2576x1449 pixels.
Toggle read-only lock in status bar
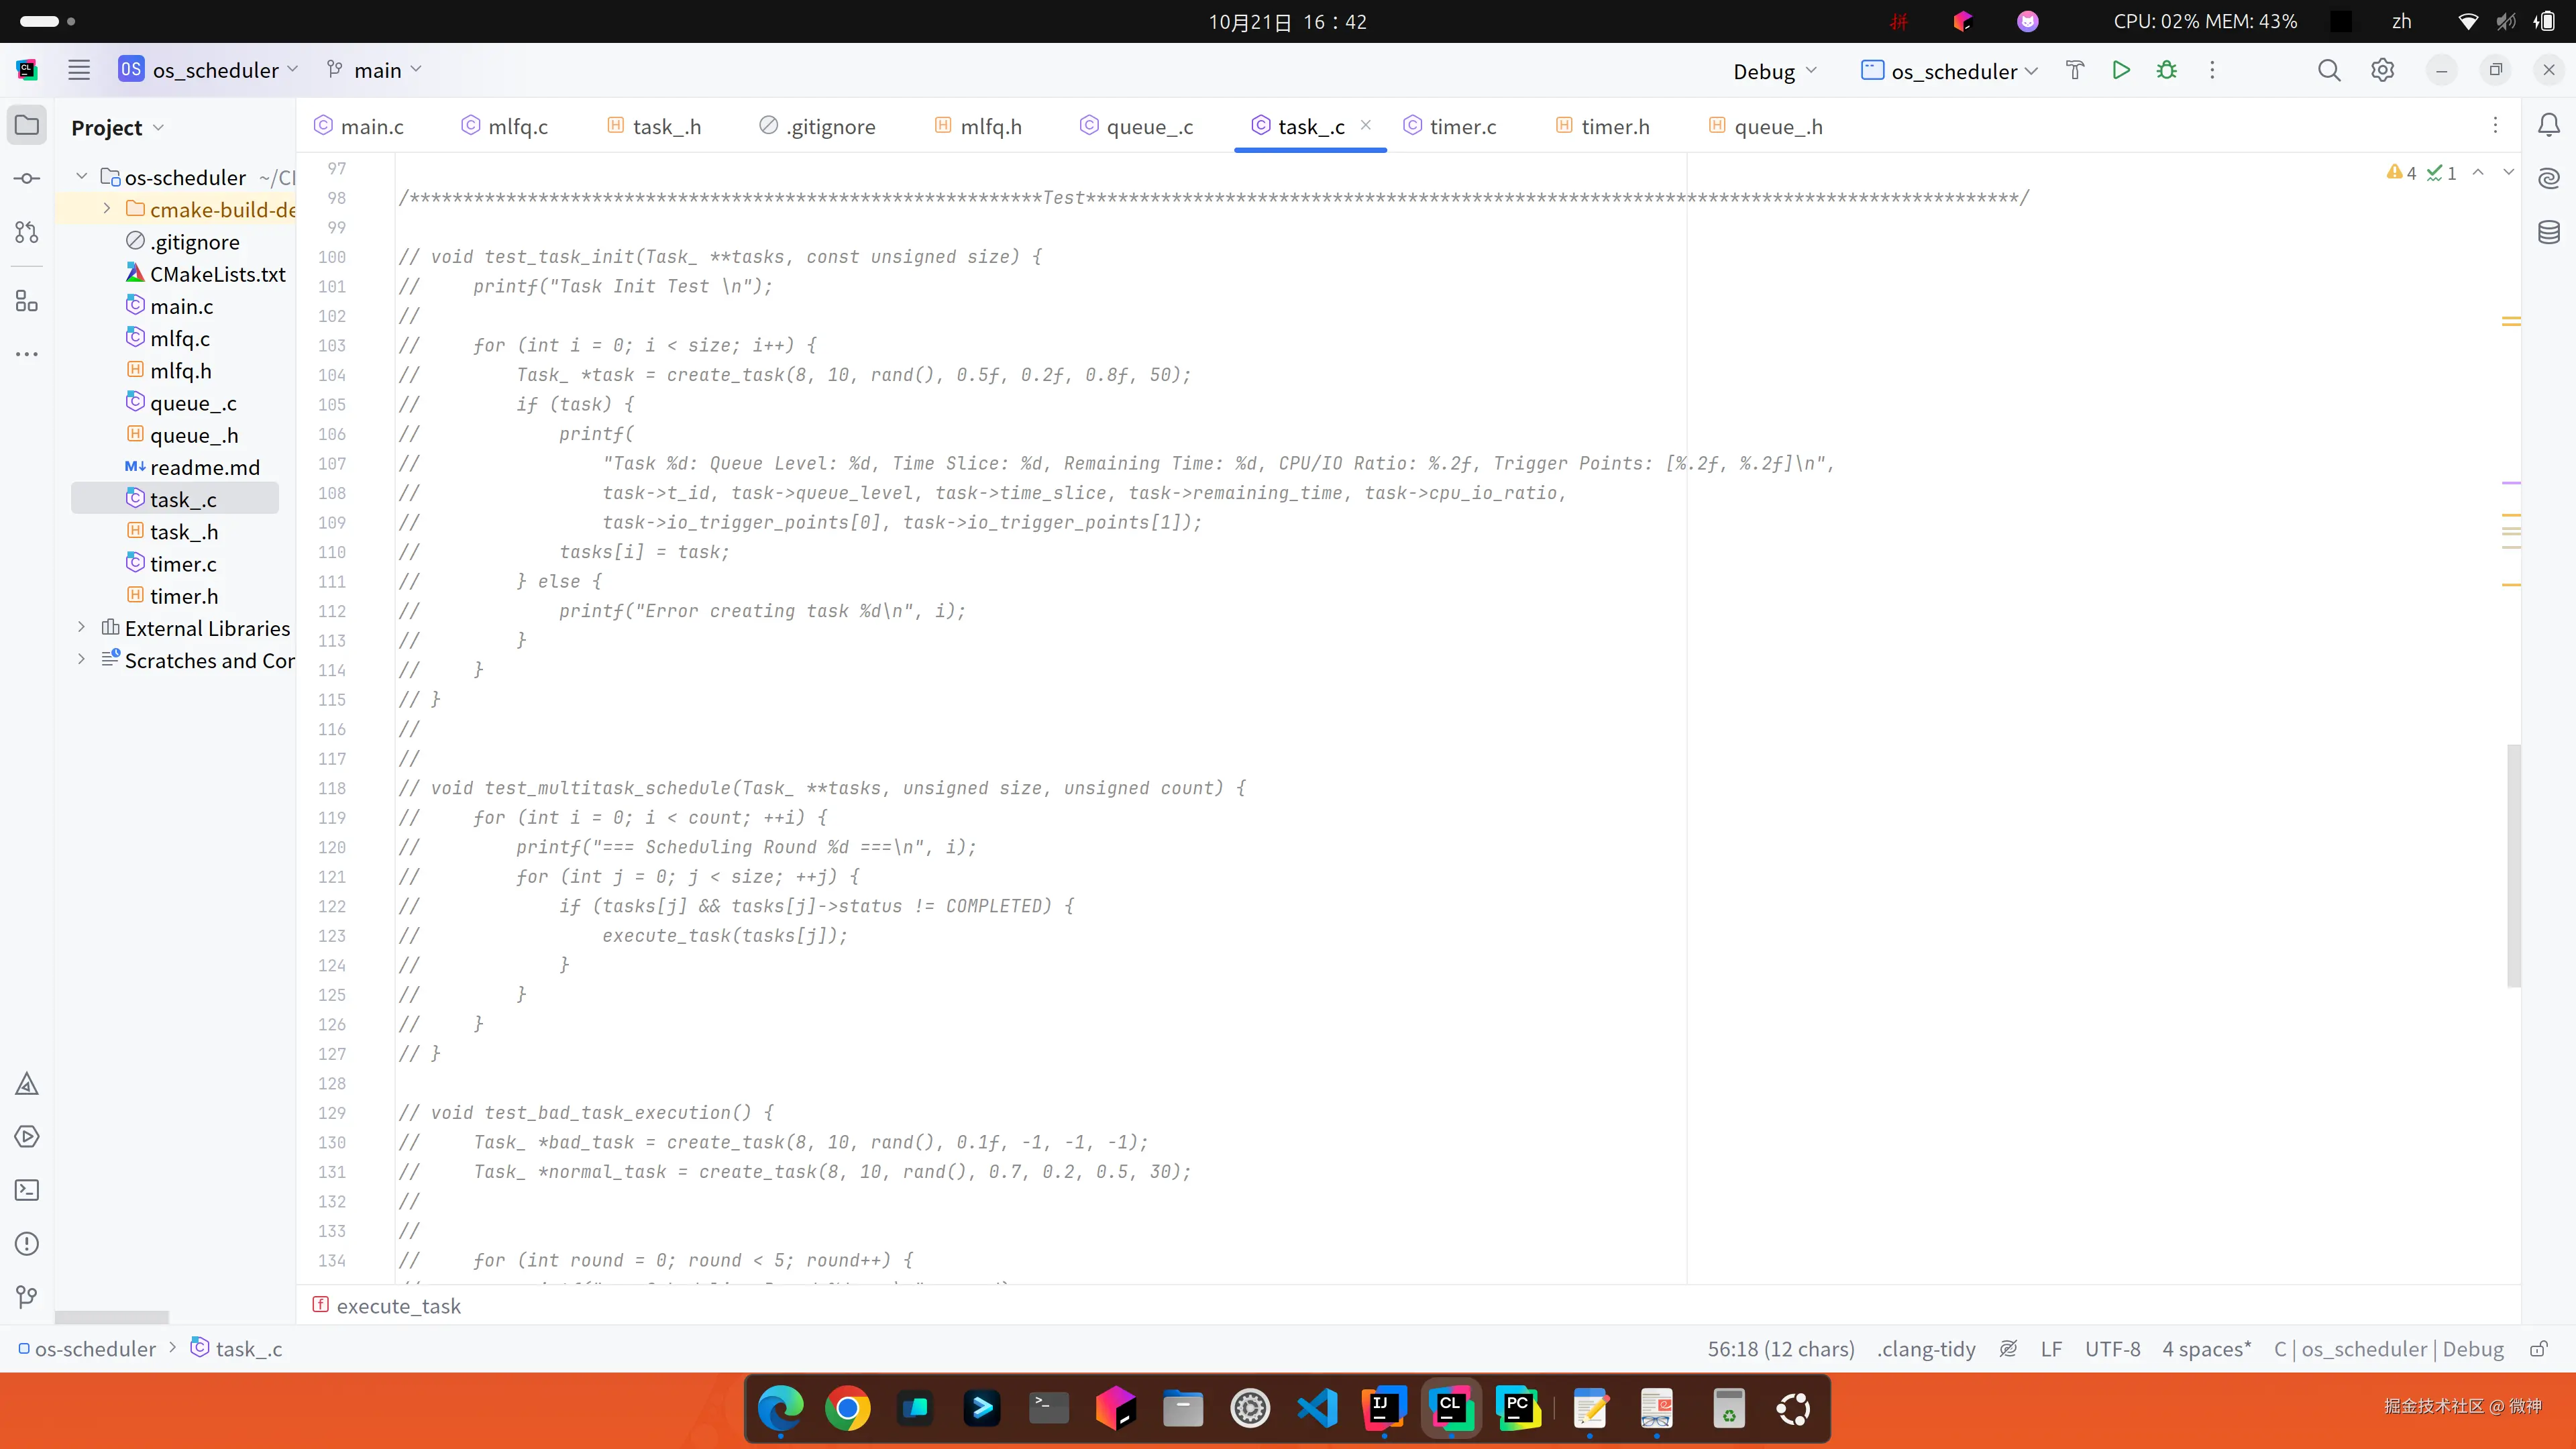(x=2538, y=1349)
